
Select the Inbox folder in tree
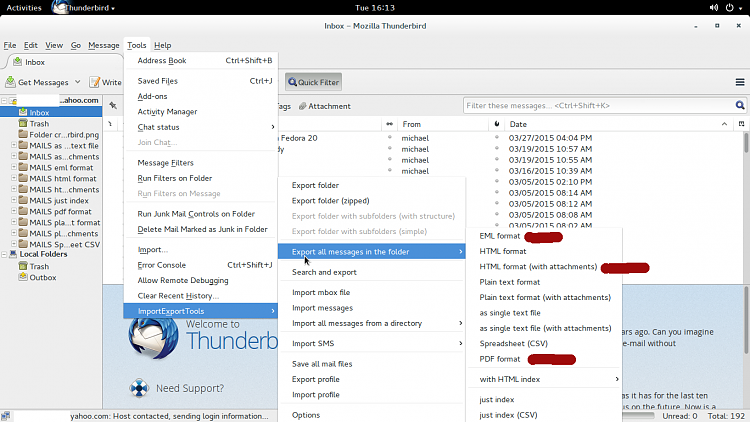[x=51, y=112]
